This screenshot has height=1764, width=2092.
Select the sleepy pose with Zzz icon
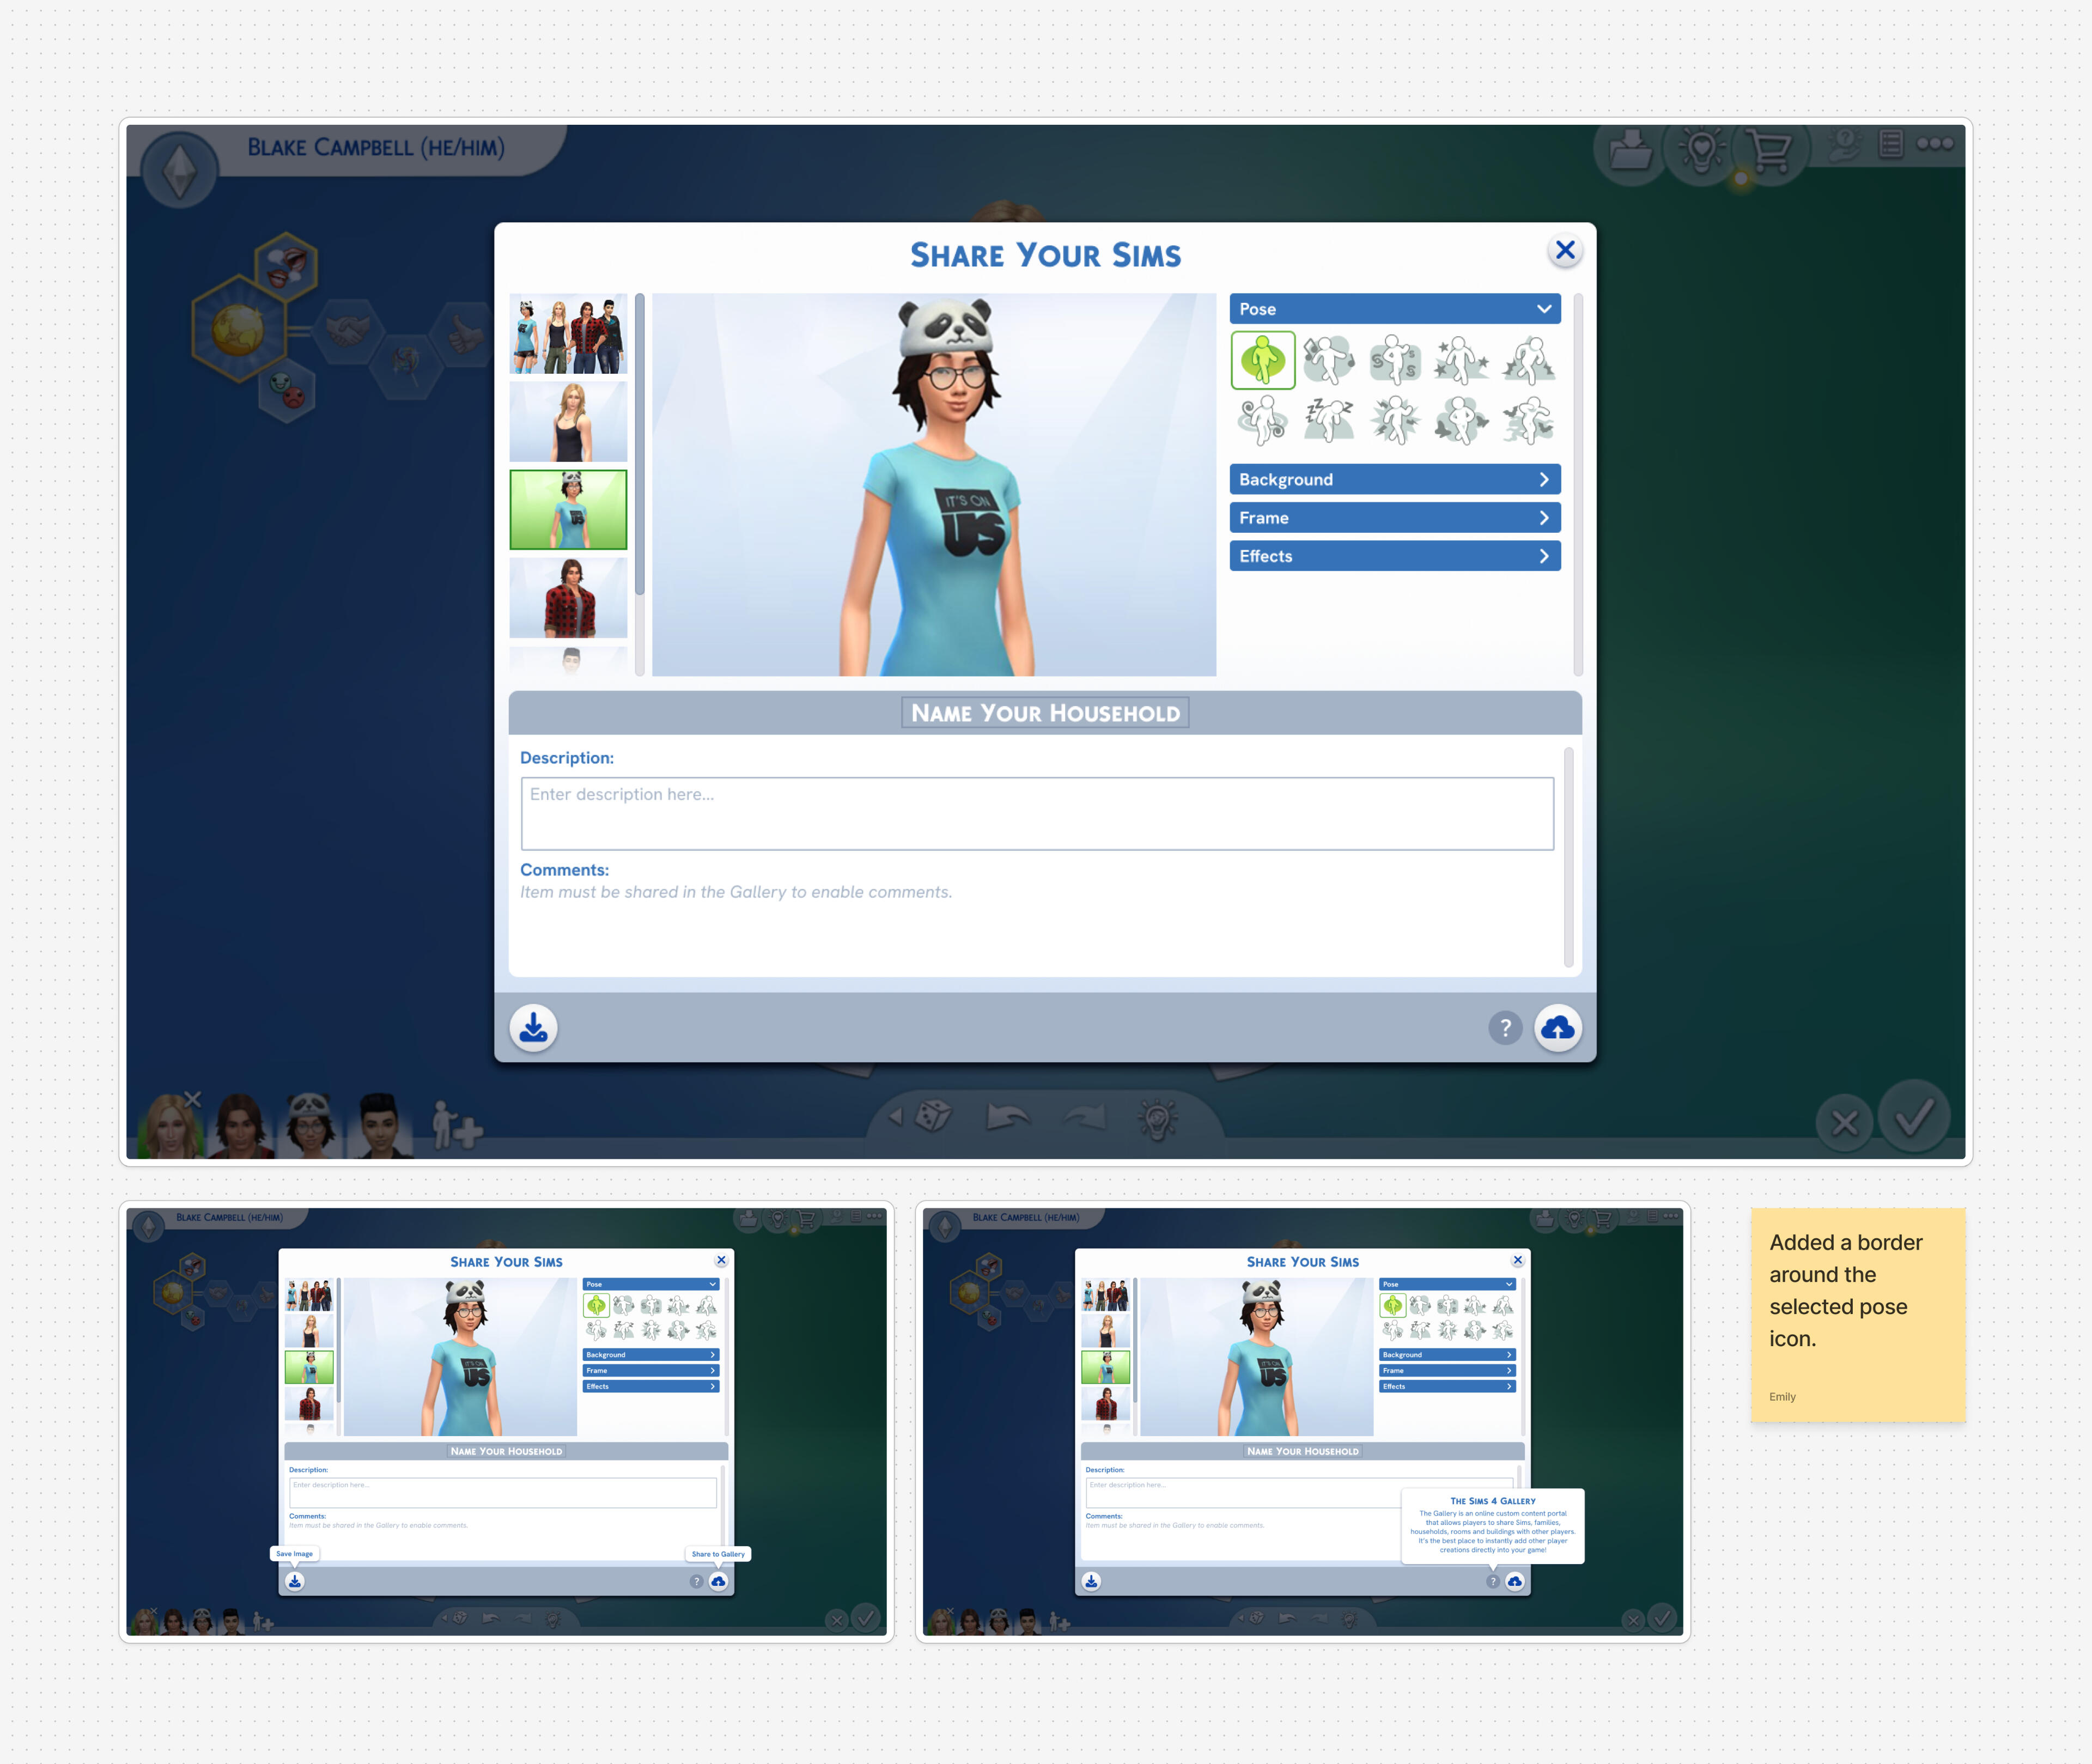pos(1329,420)
